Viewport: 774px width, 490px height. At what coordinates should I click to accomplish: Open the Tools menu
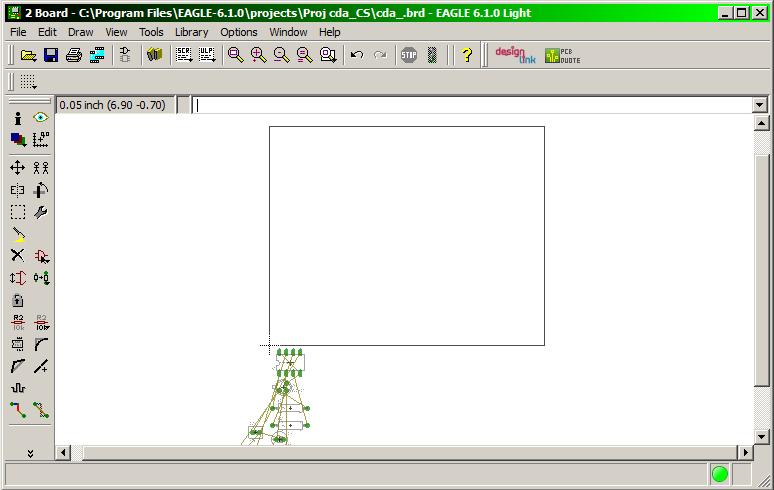pos(151,32)
